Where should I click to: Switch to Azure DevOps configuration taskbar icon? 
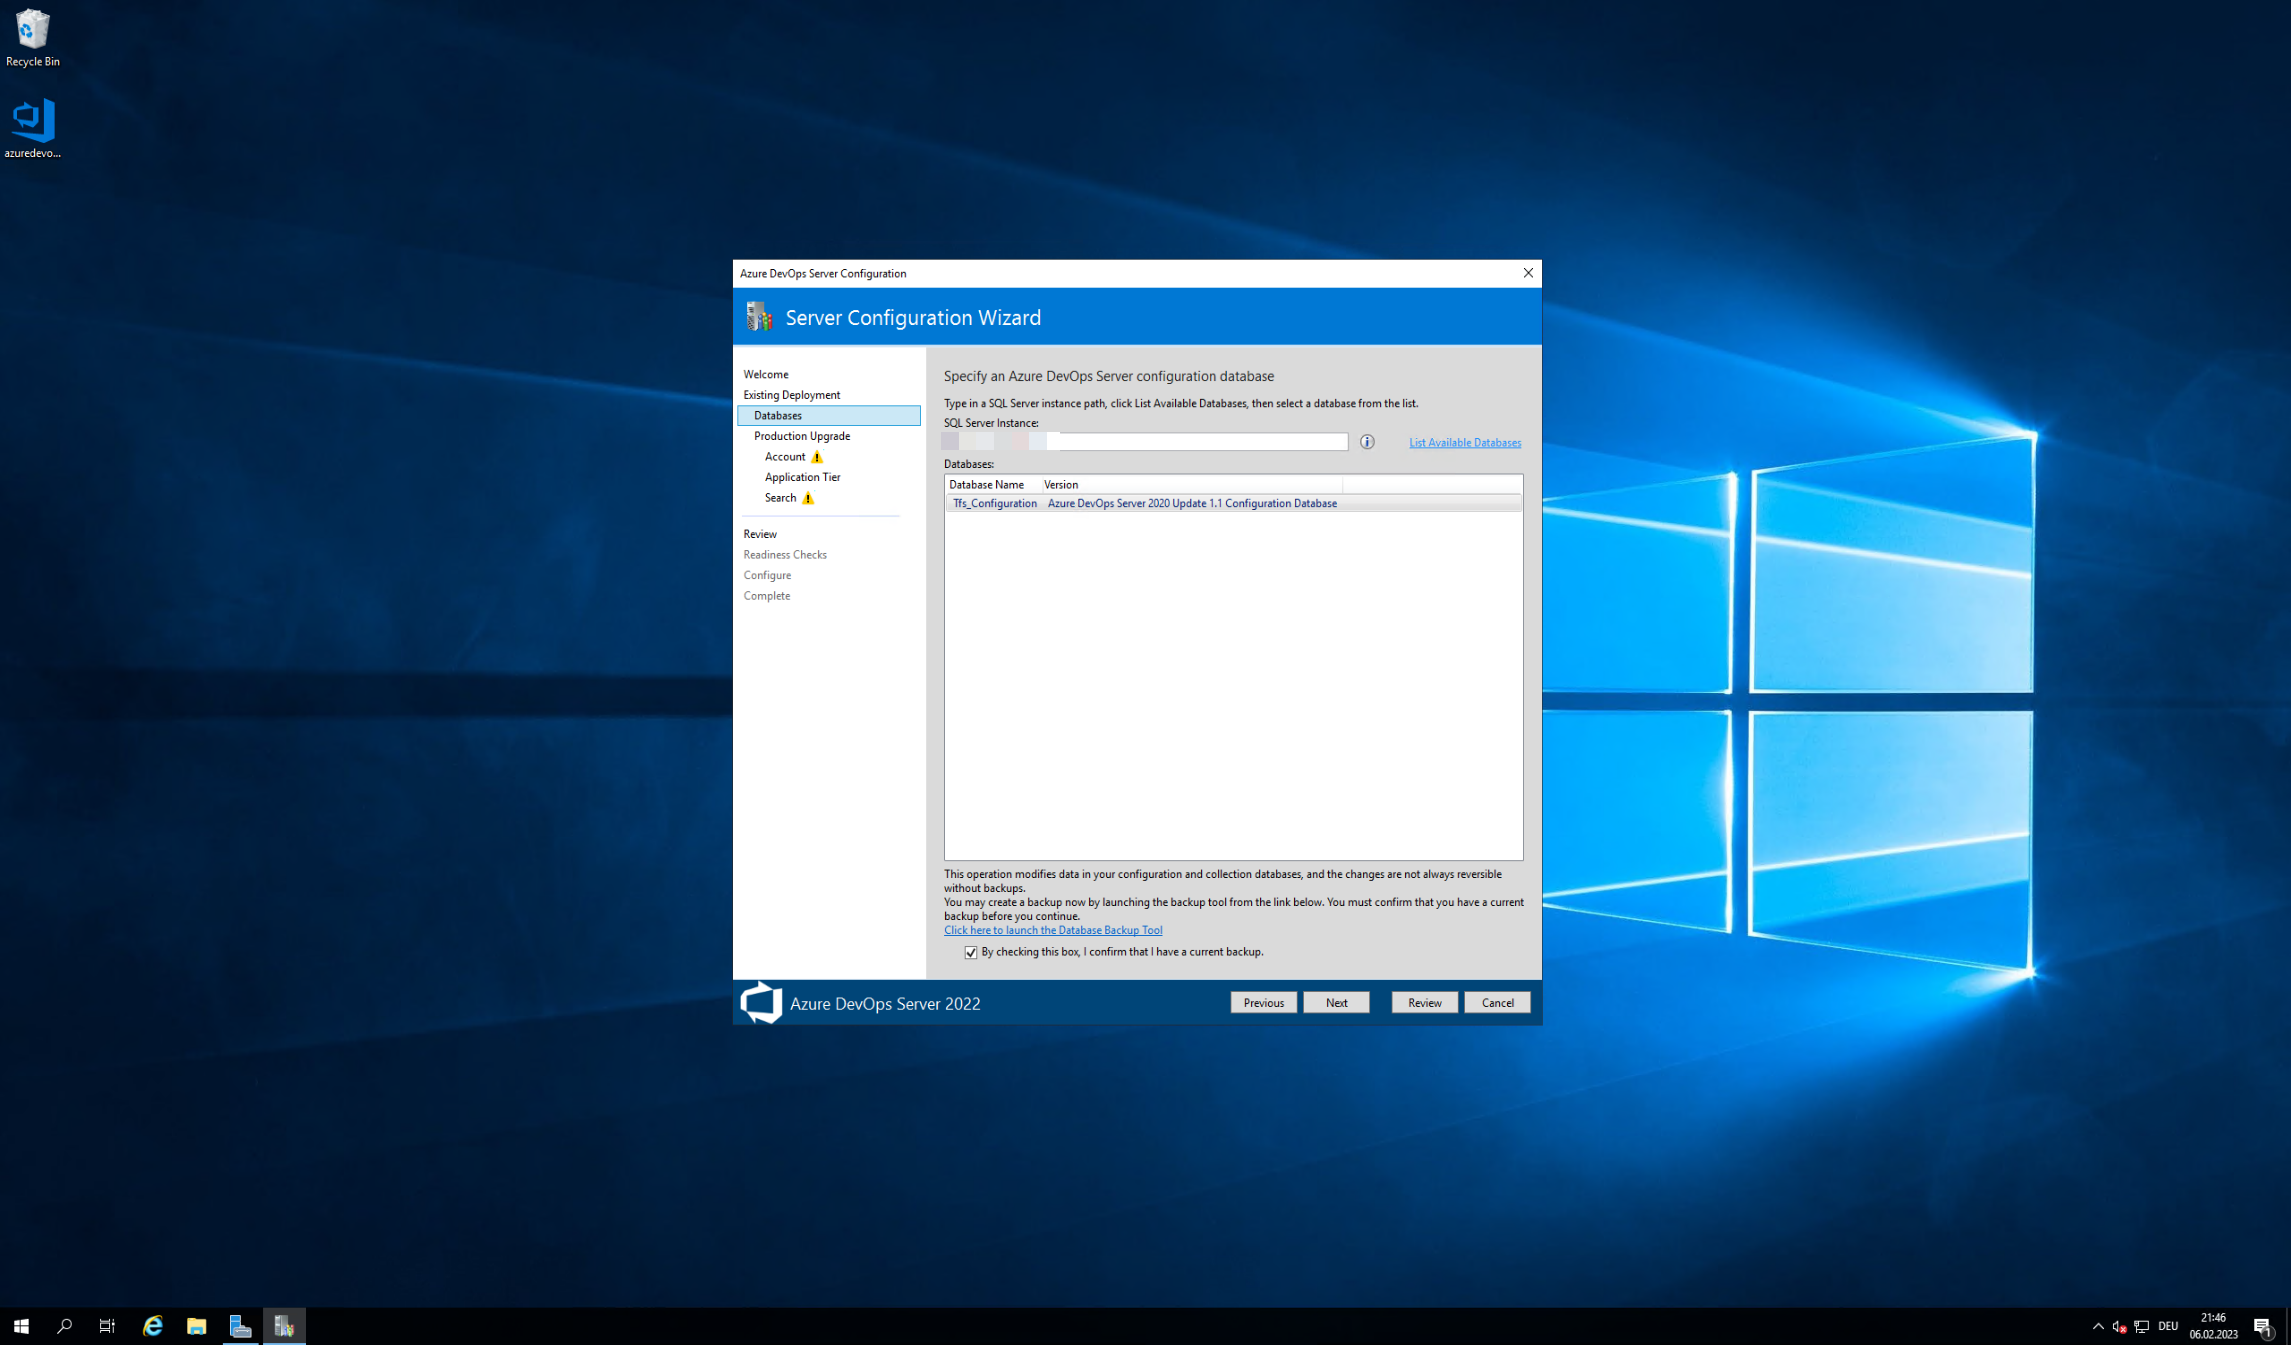[x=284, y=1326]
